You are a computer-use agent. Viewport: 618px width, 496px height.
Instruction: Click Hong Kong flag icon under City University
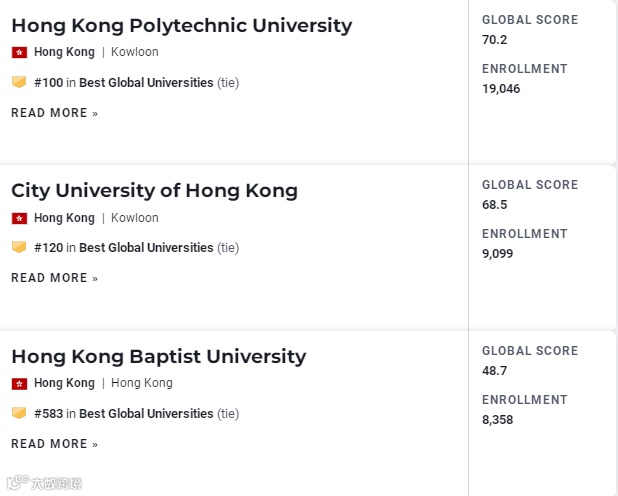pyautogui.click(x=19, y=218)
